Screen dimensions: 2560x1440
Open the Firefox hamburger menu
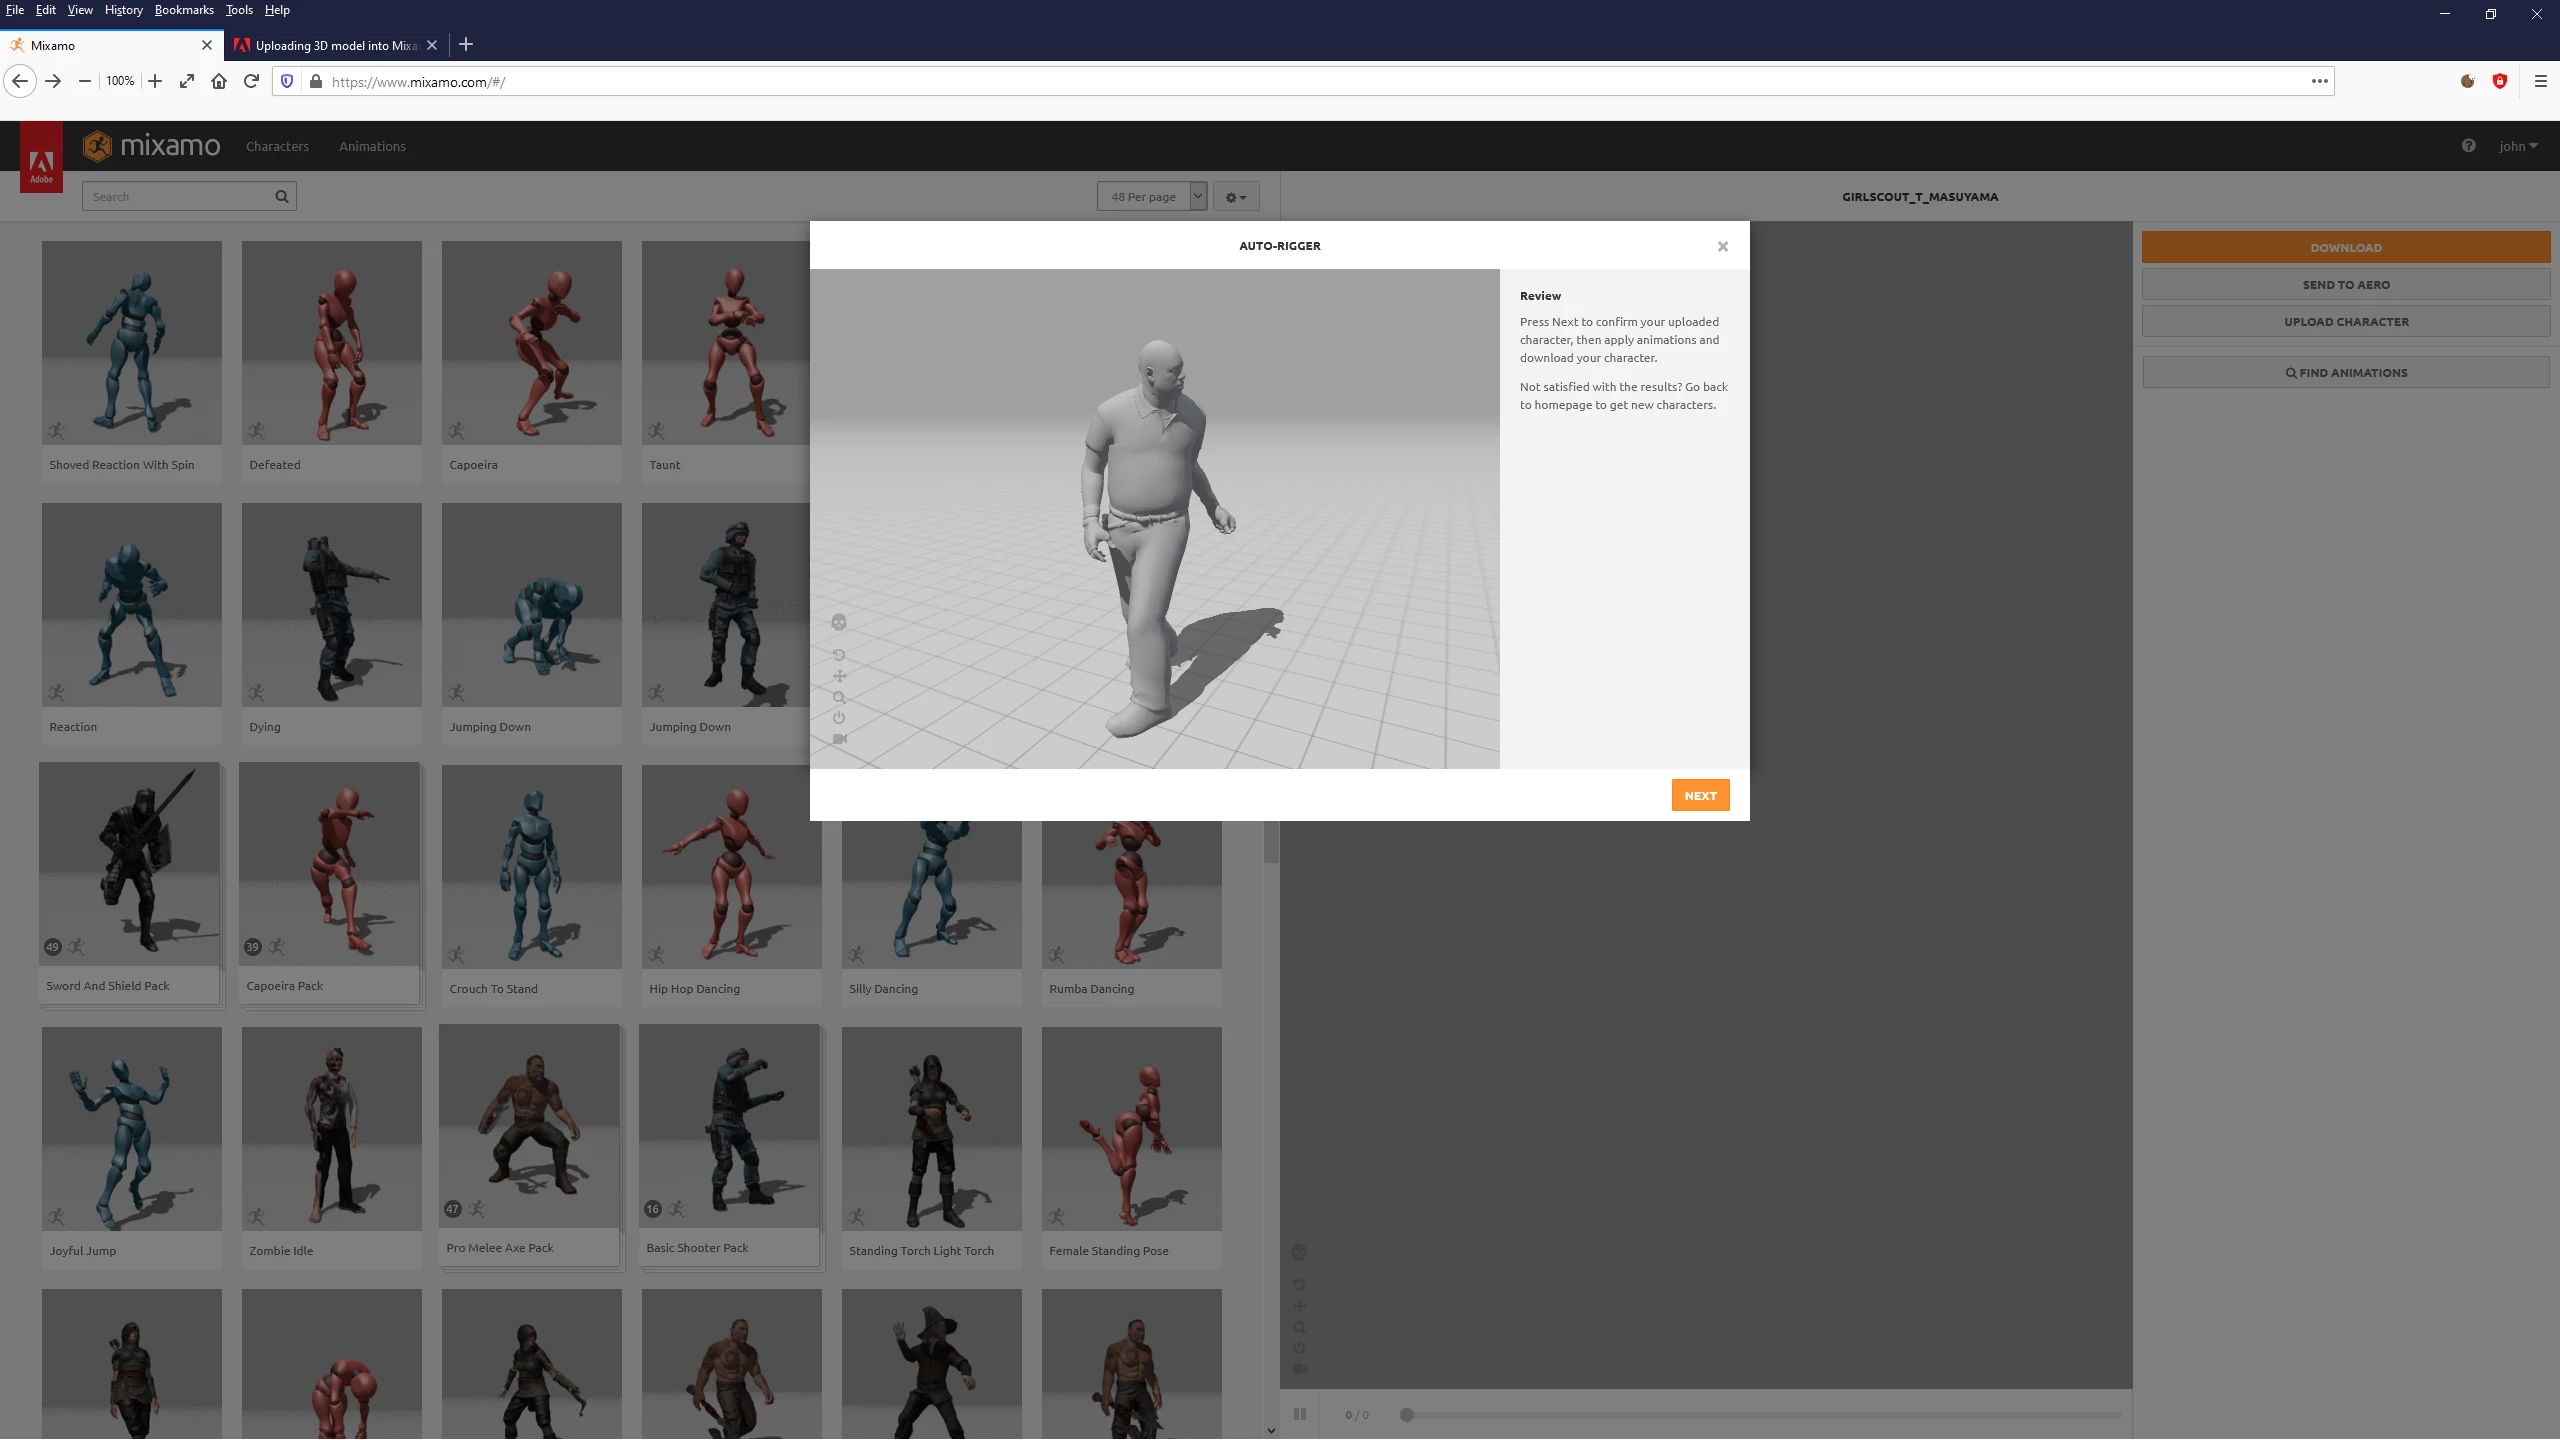click(x=2540, y=81)
